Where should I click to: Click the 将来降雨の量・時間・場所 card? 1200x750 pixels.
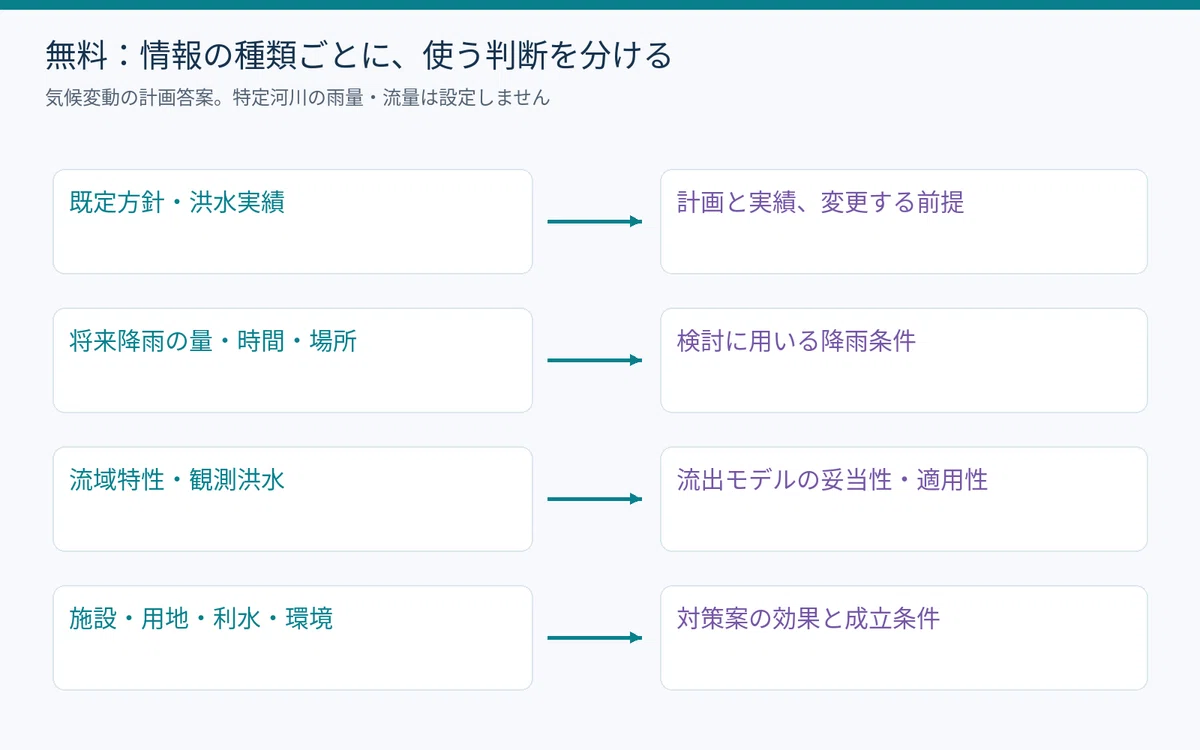click(x=293, y=360)
